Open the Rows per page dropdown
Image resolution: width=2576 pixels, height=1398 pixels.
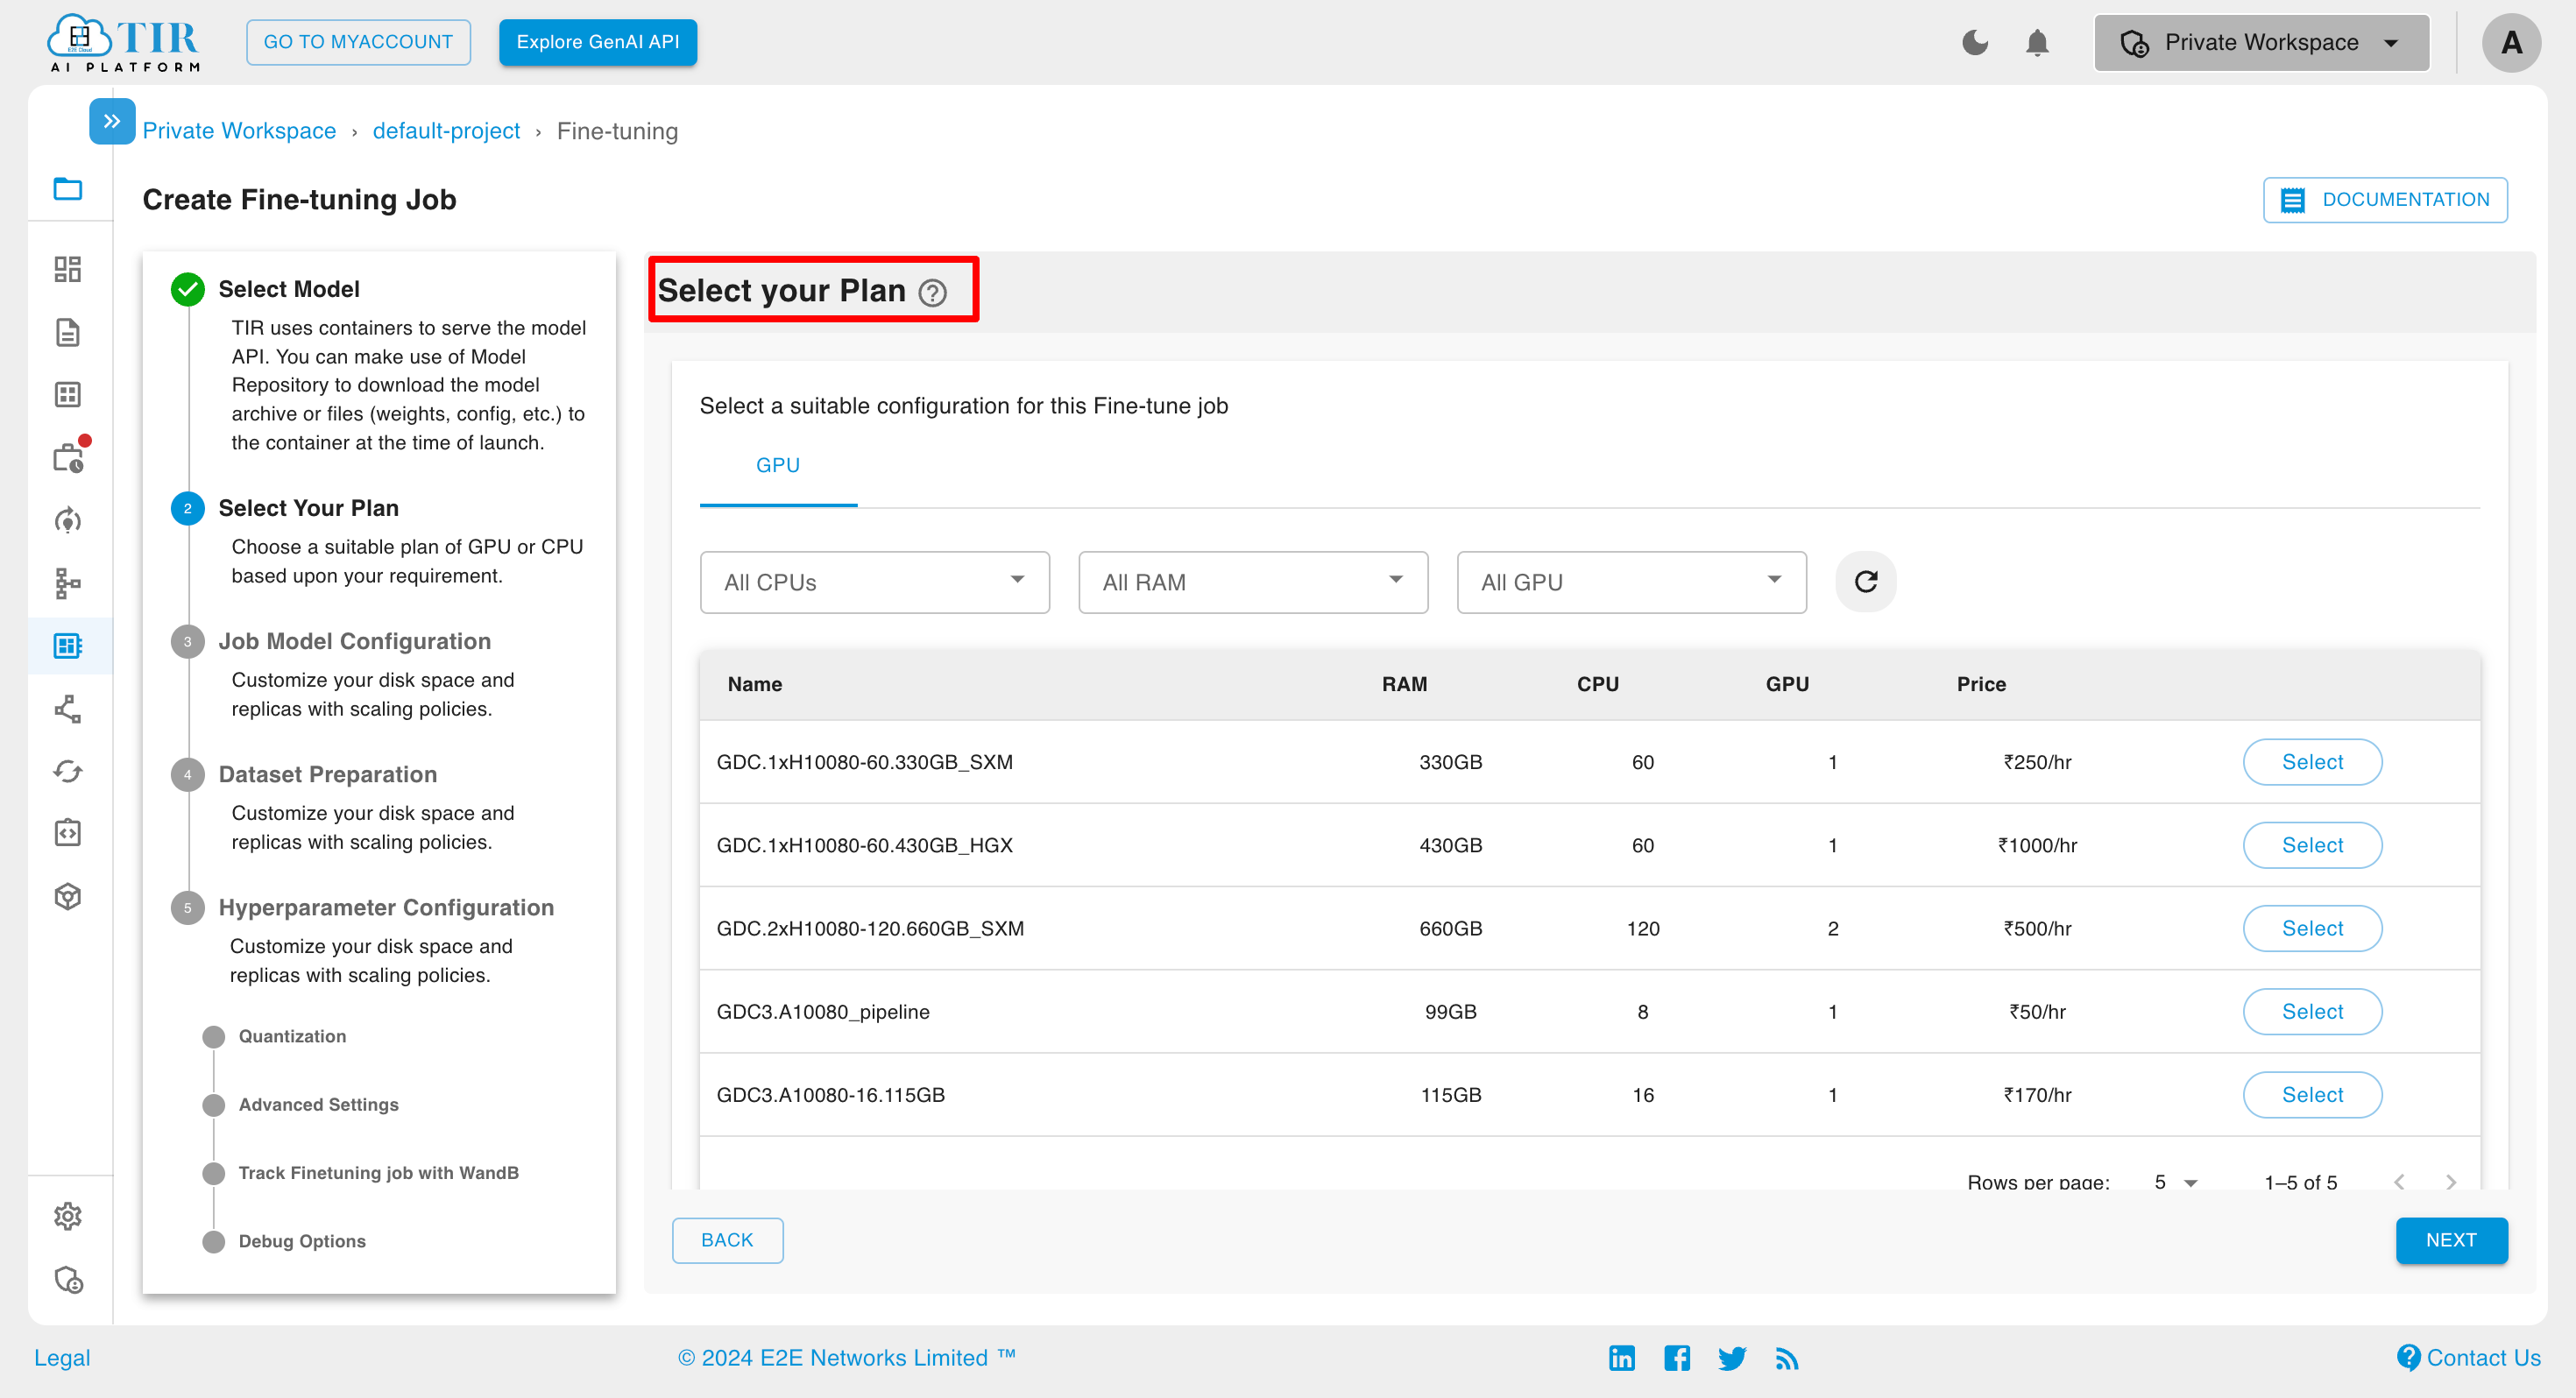[x=2176, y=1182]
